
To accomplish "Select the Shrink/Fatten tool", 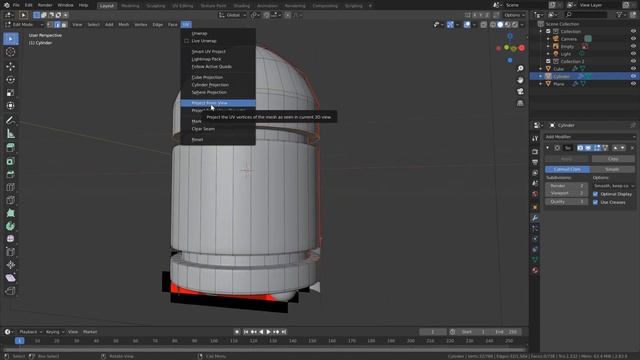I will 11,265.
